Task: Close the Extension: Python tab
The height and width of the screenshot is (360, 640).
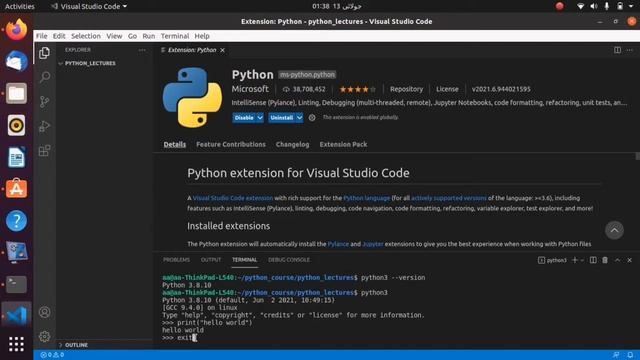Action: click(x=222, y=50)
